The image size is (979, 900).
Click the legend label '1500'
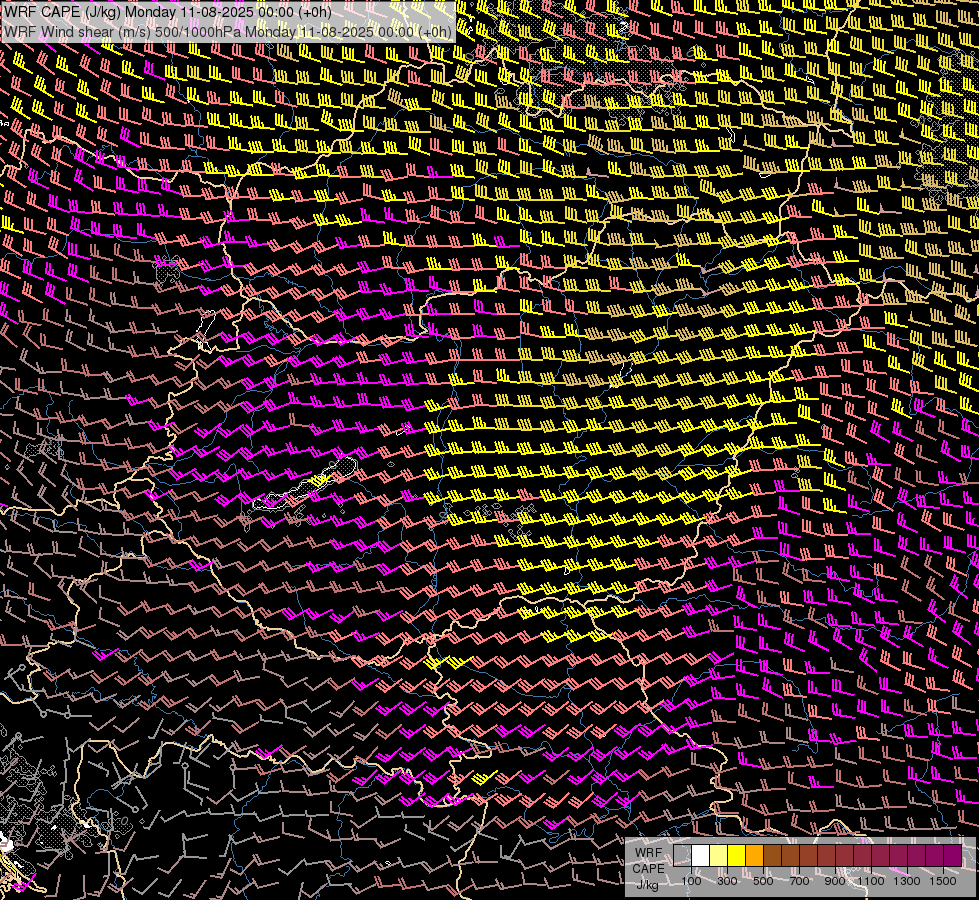(x=943, y=881)
